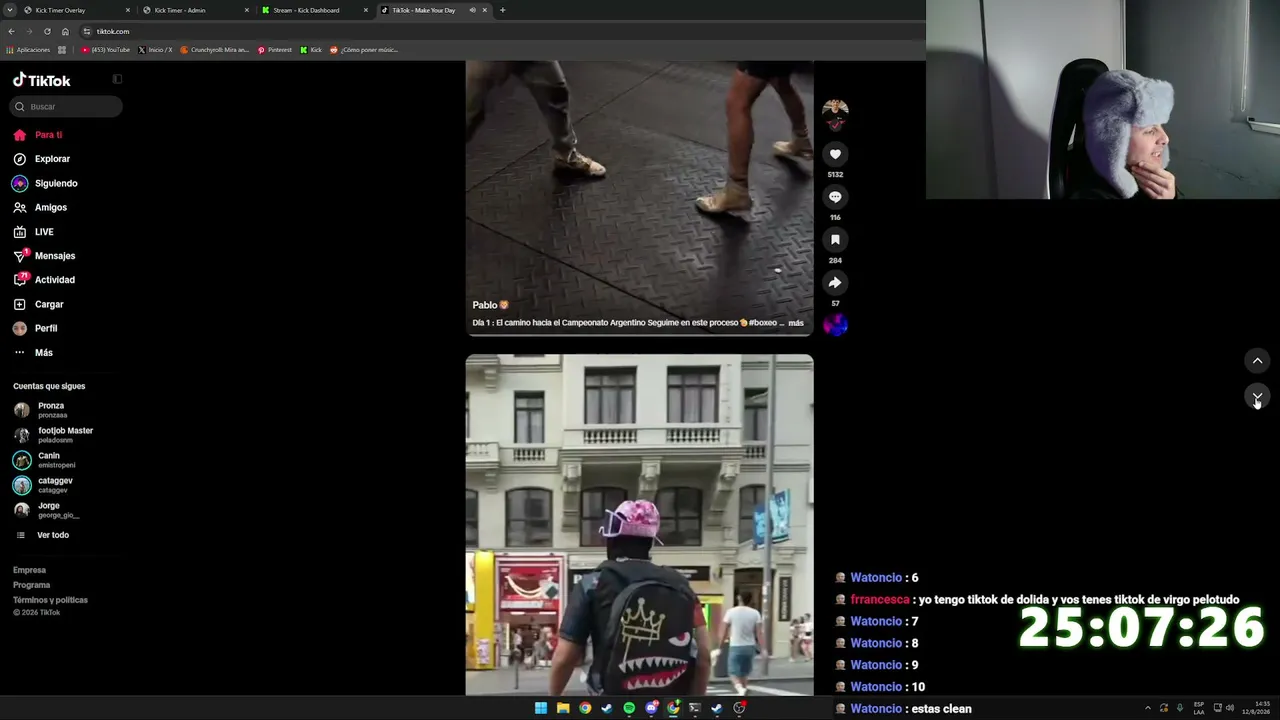
Task: Open a new browser tab
Action: pos(502,10)
